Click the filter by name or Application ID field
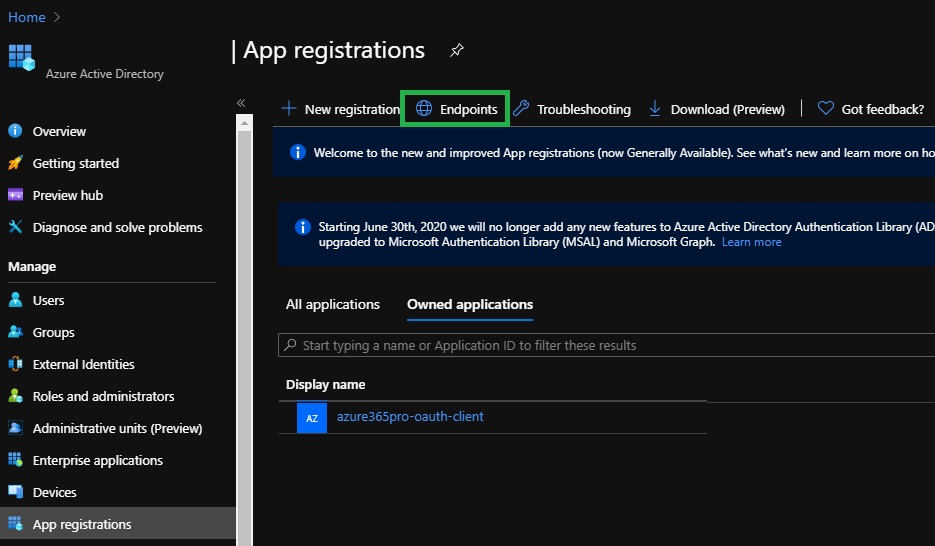Viewport: 935px width, 546px height. [606, 345]
